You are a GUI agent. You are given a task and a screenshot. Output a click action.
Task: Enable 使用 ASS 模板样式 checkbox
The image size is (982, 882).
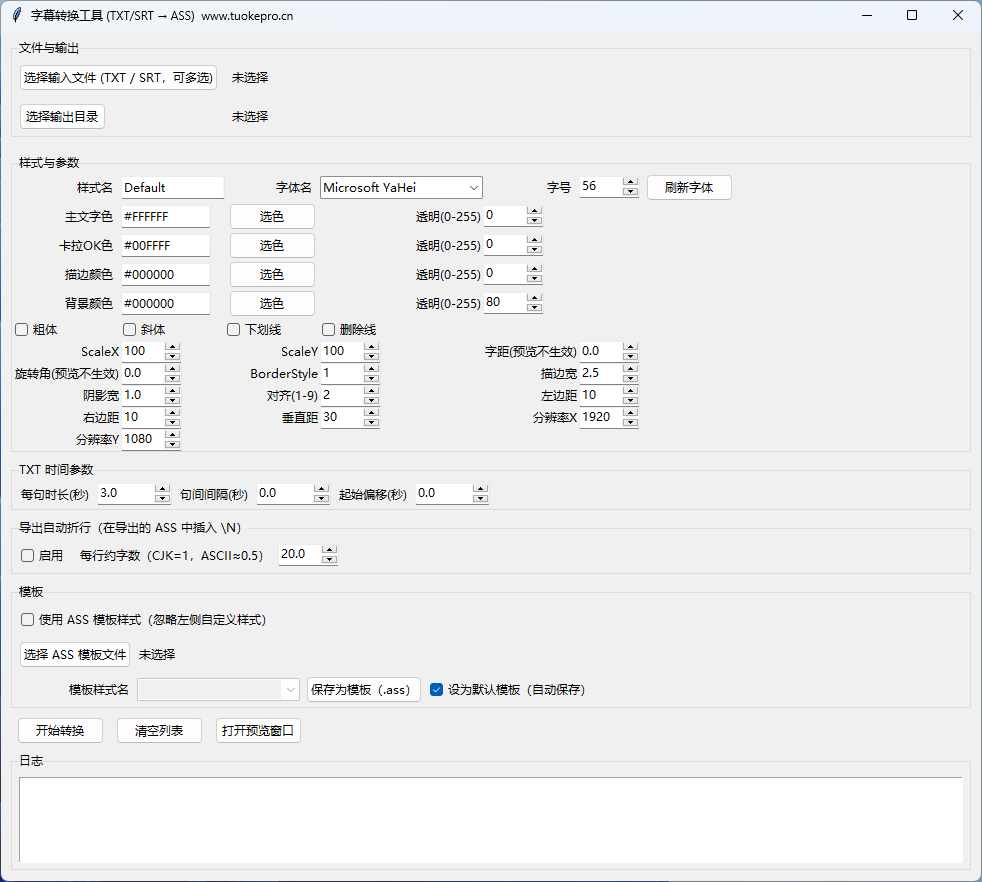pyautogui.click(x=28, y=619)
